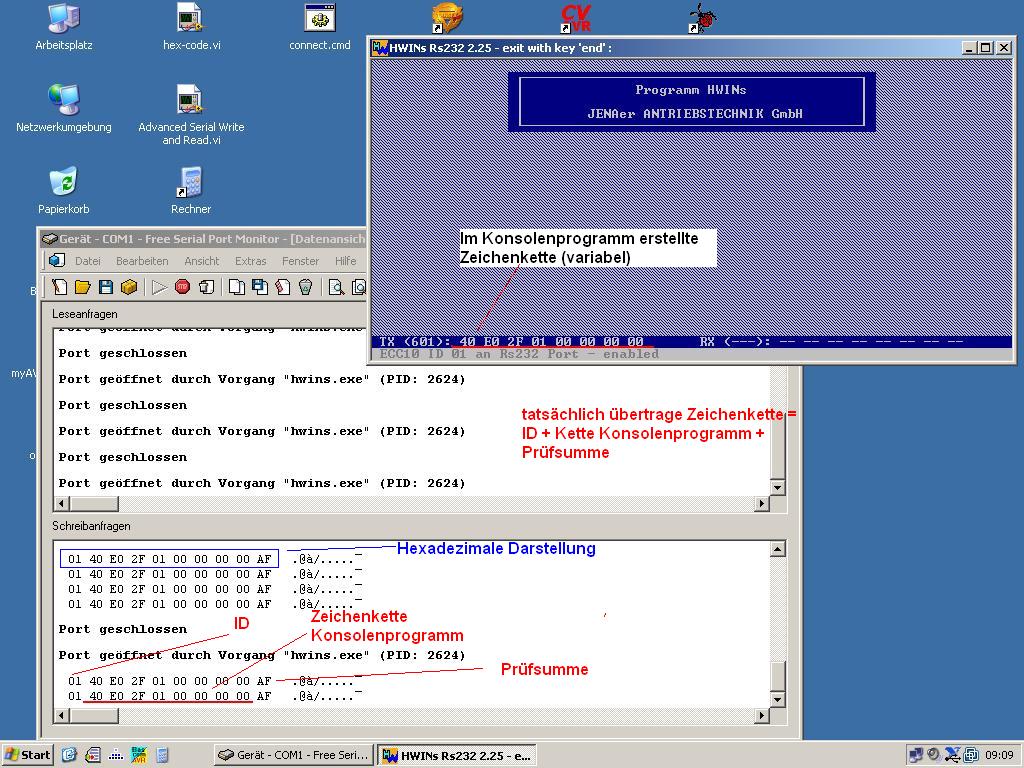Click the toolbar icon right of Stop sign

click(206, 287)
